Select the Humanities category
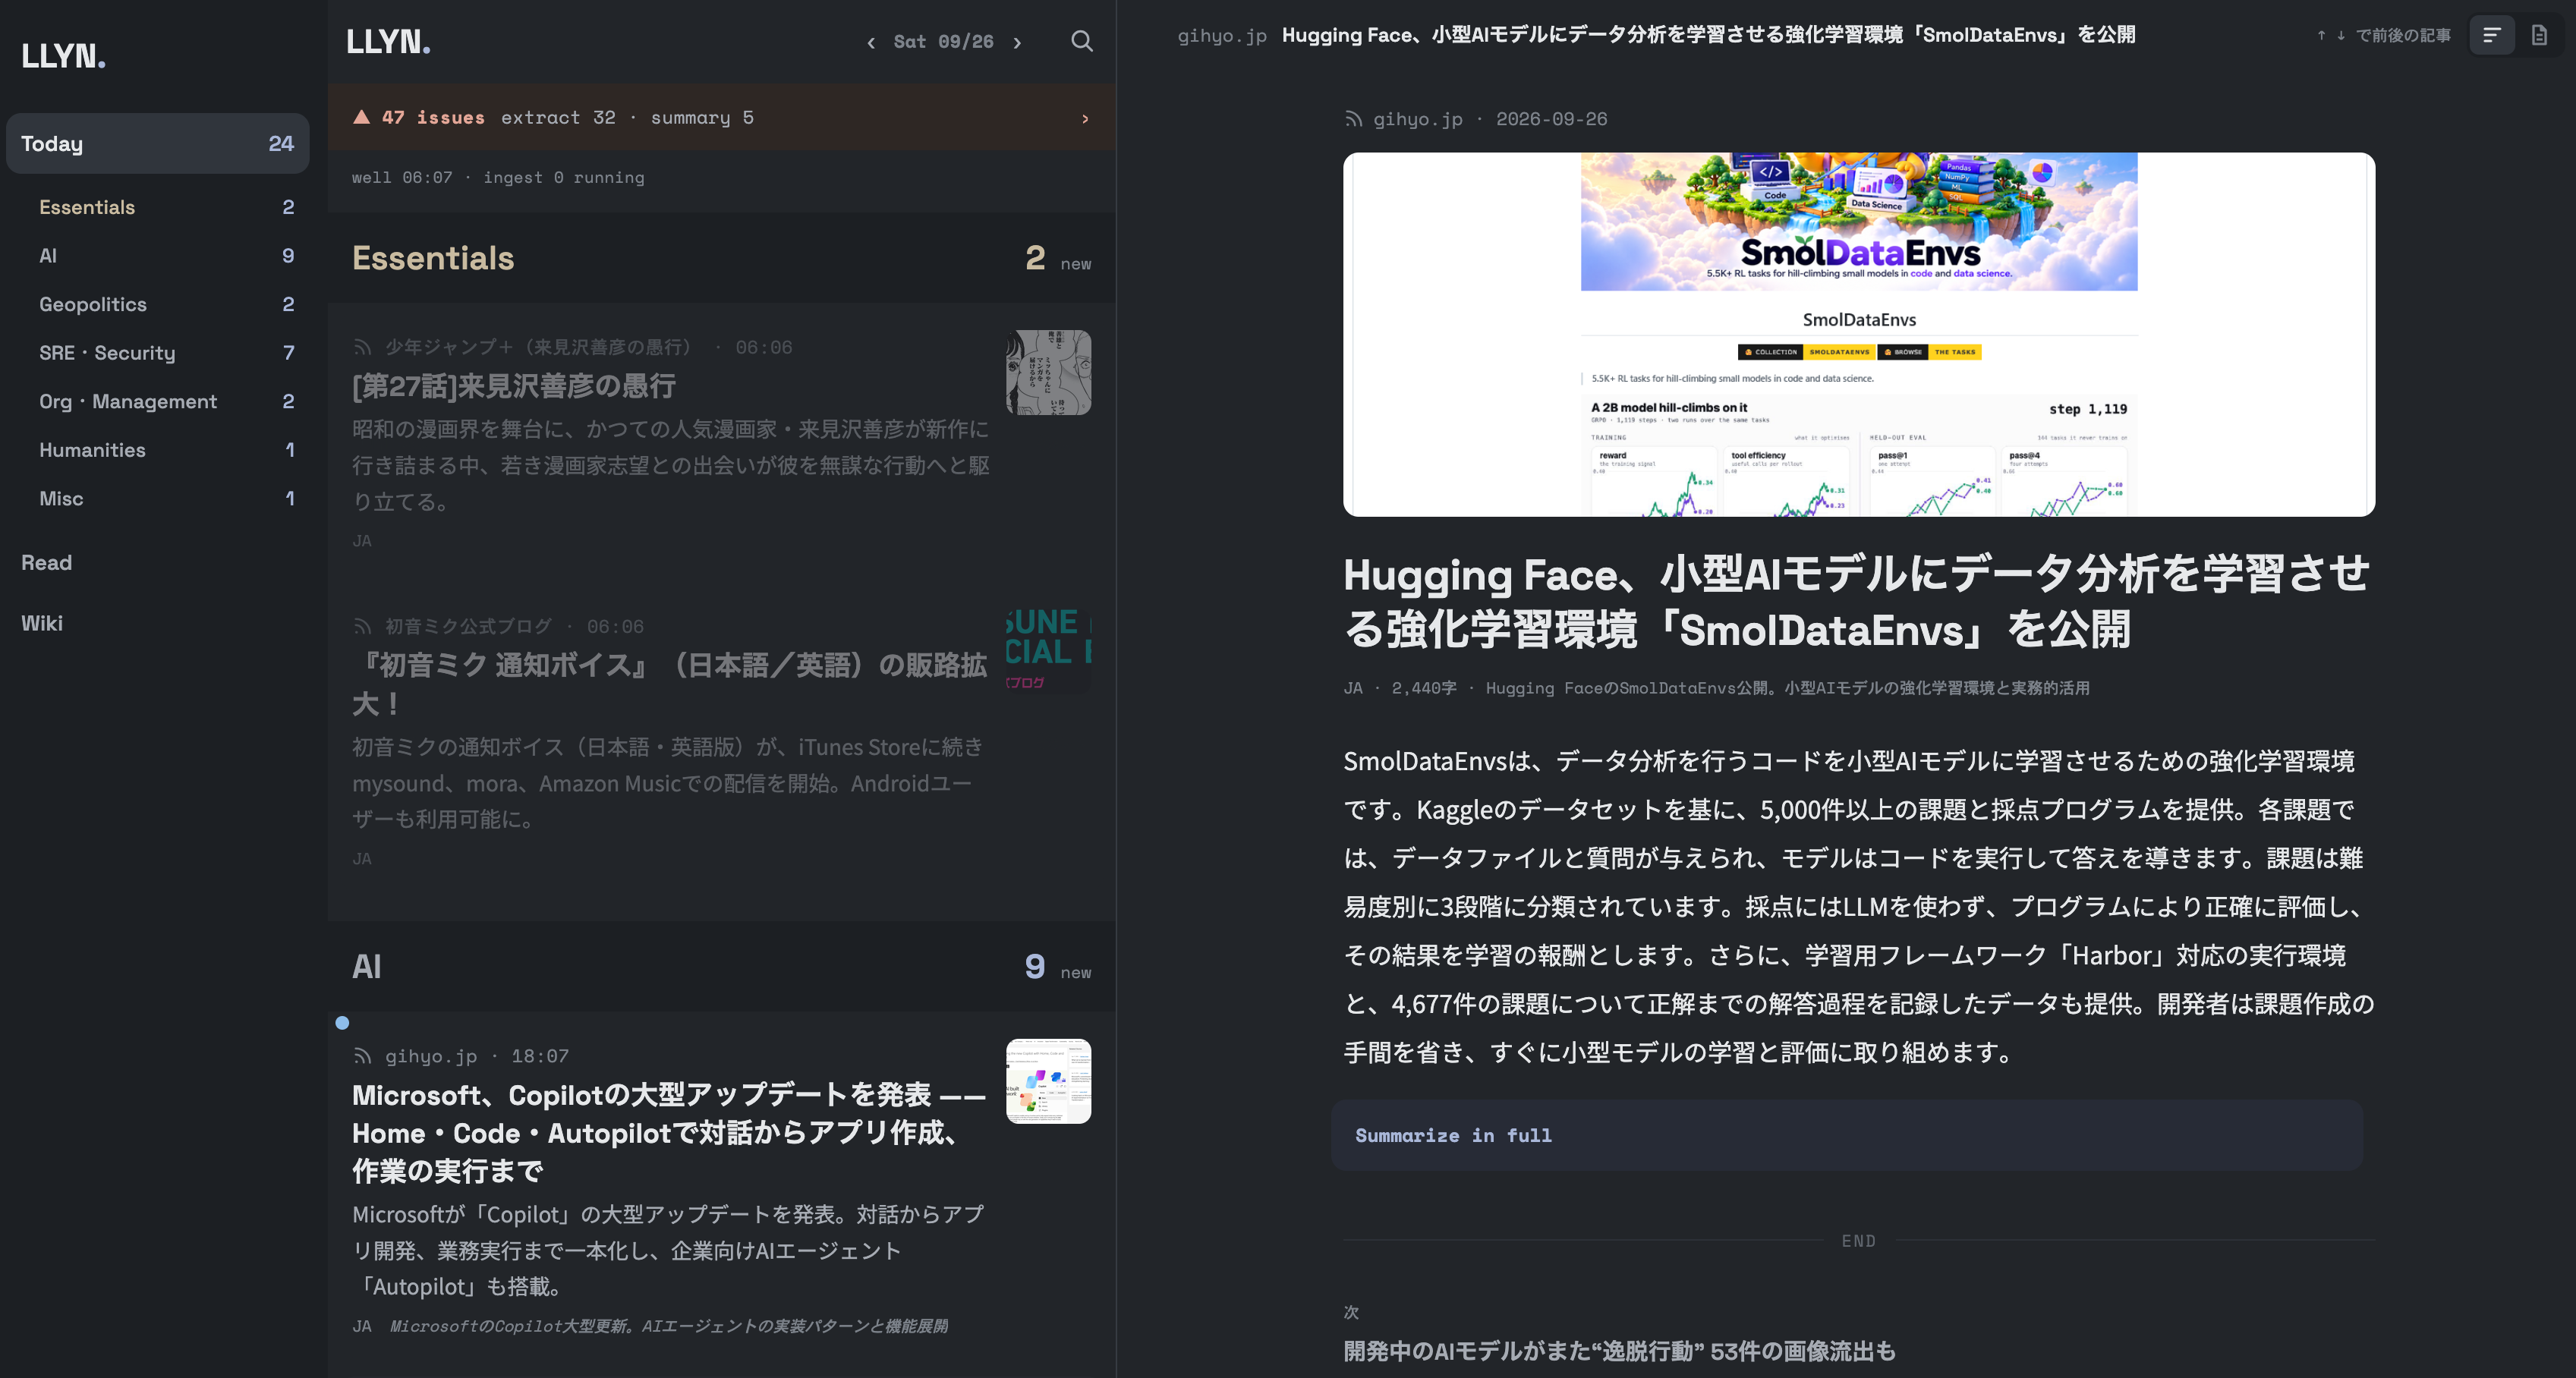Viewport: 2576px width, 1378px height. click(158, 450)
